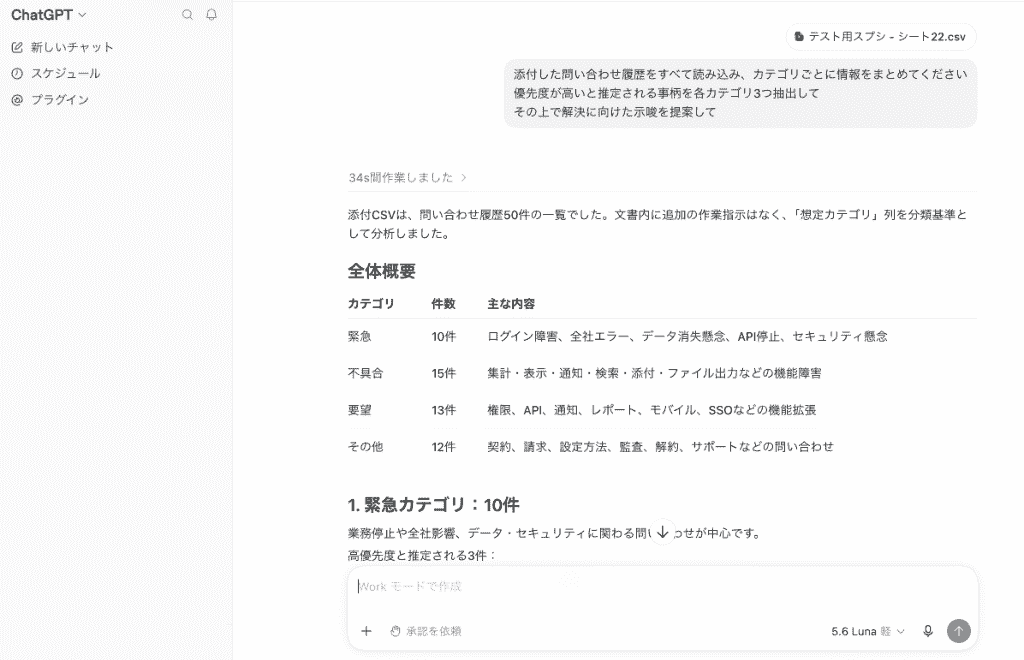The width and height of the screenshot is (1024, 660).
Task: Click the 権限、API、通知 content cell
Action: (652, 410)
